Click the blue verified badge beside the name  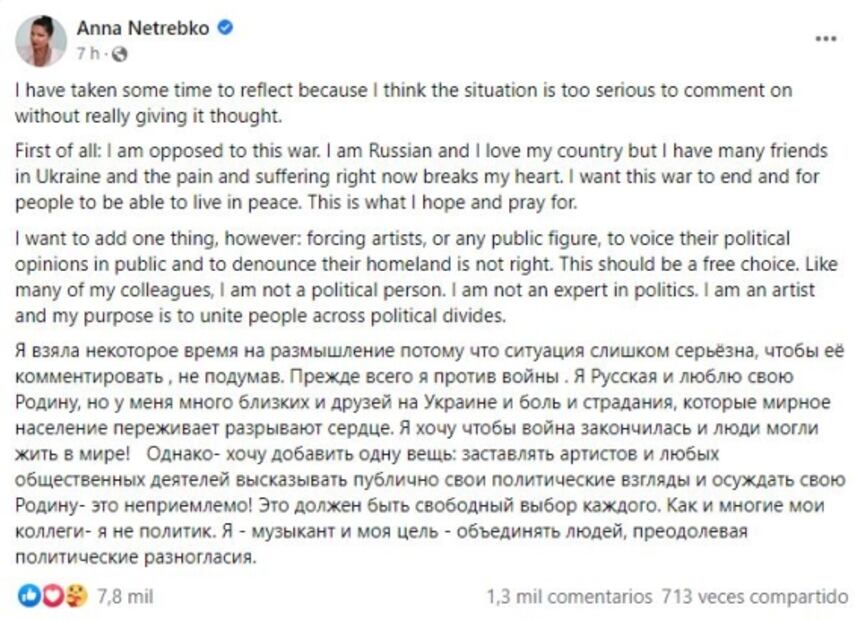(226, 28)
